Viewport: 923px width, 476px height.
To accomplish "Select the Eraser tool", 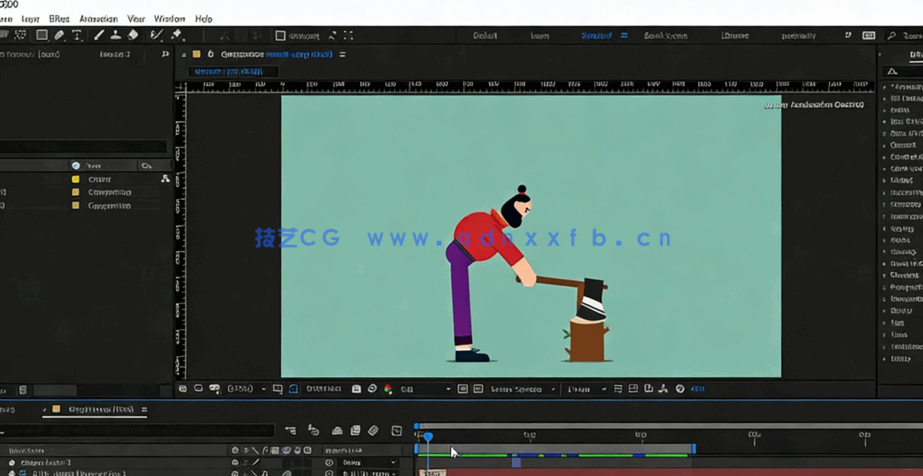I will point(133,35).
